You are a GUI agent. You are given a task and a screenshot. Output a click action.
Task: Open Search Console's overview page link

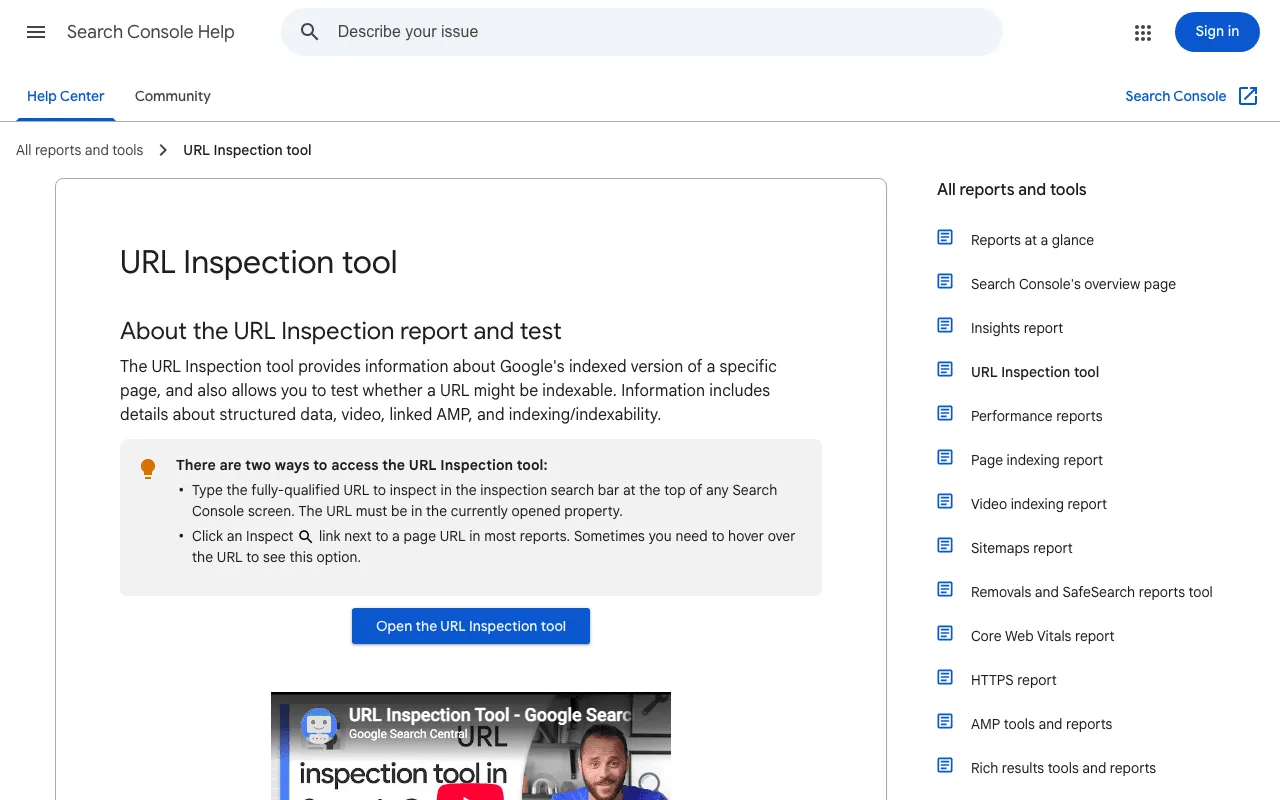click(x=1073, y=284)
